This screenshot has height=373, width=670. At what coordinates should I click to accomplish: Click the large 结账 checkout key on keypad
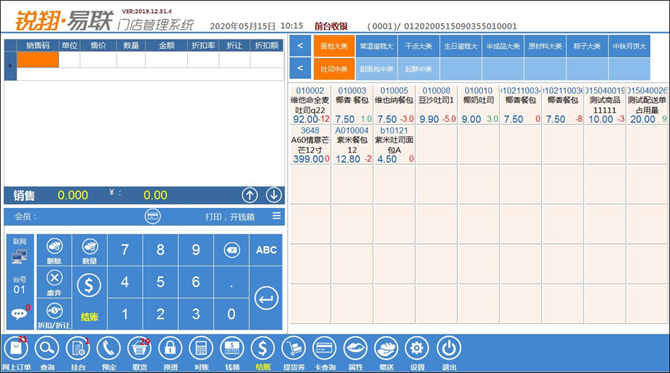click(89, 298)
